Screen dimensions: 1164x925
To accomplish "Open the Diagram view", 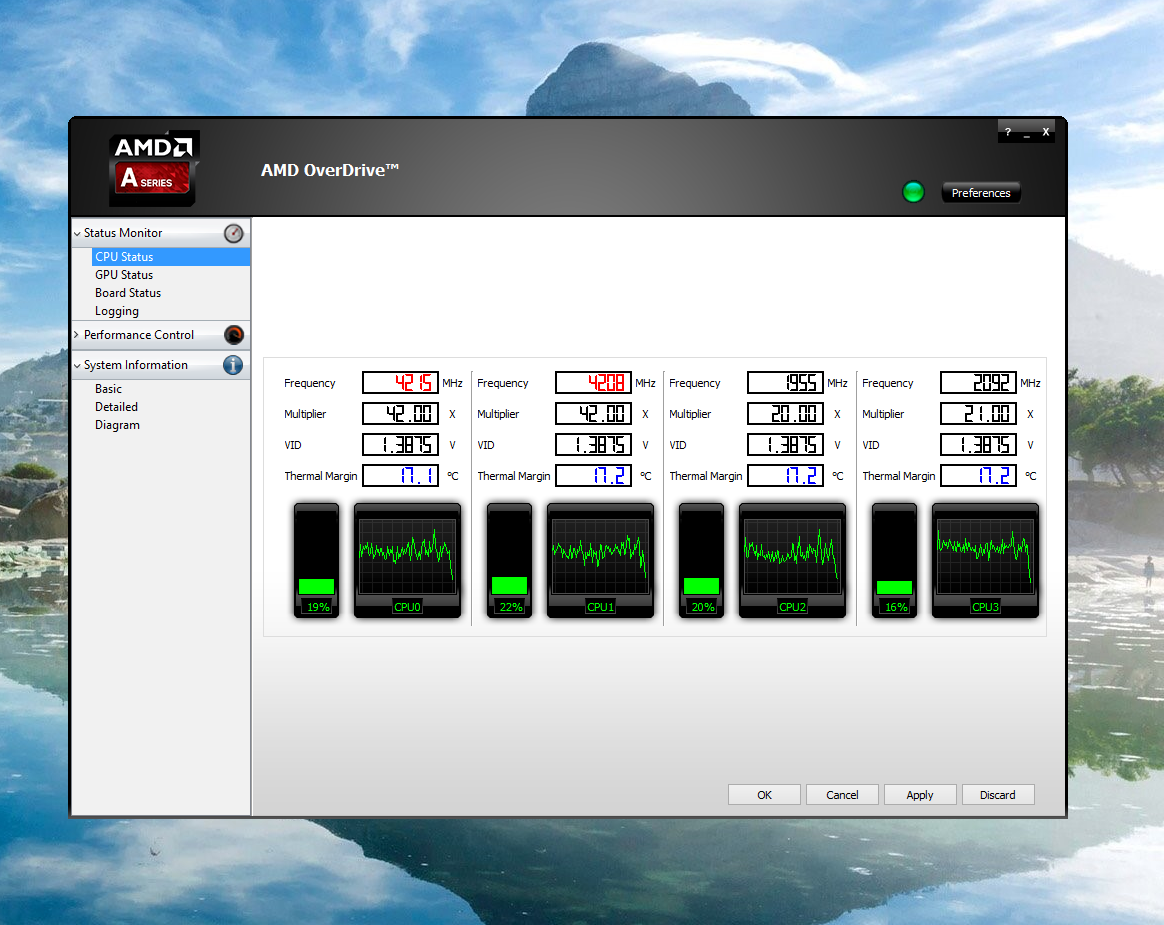I will 117,425.
